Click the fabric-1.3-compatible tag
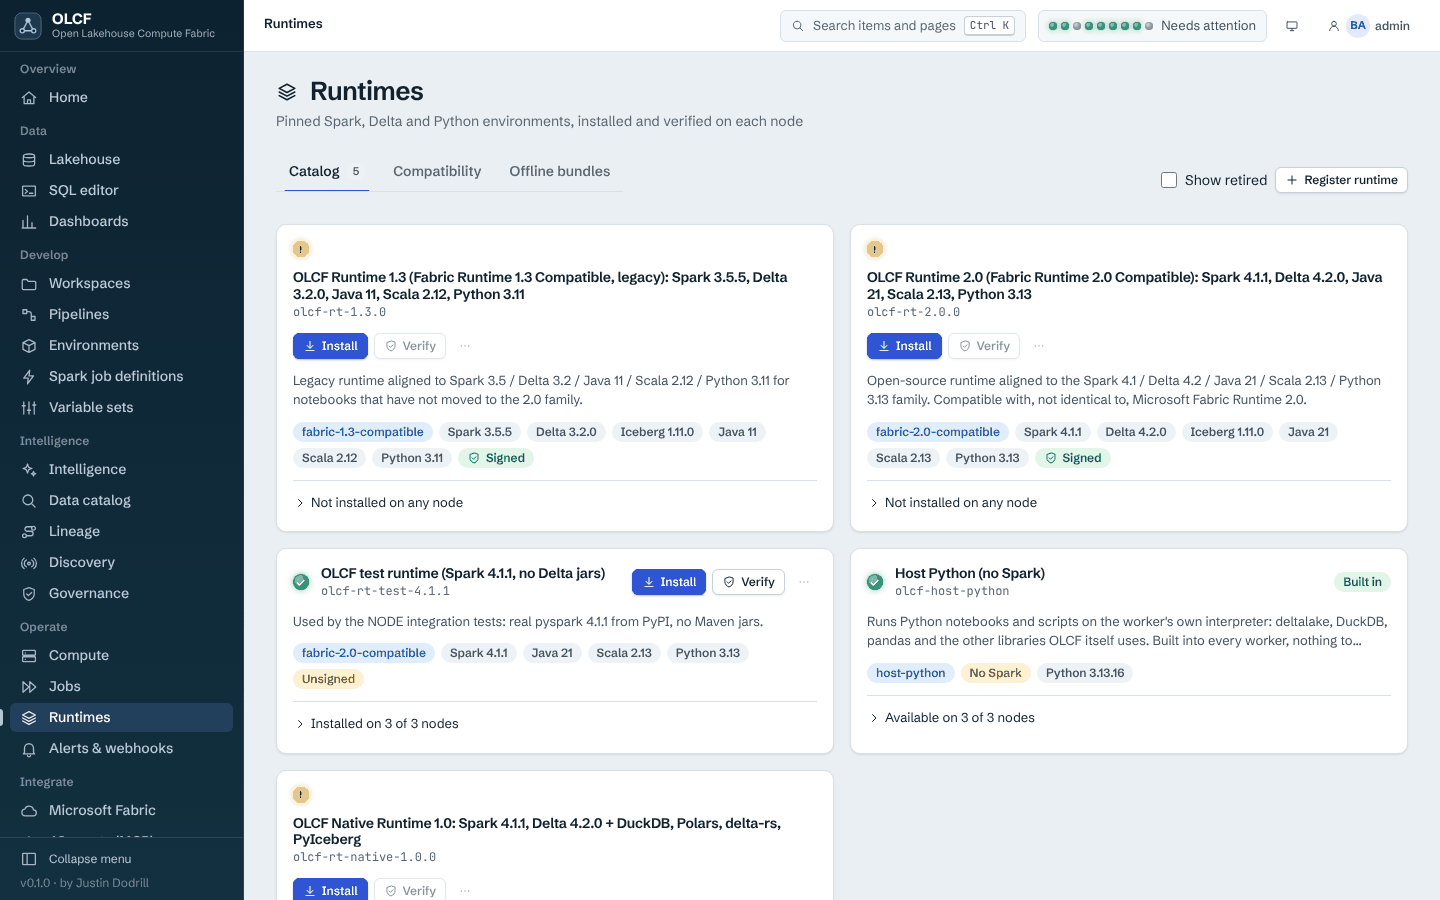1440x900 pixels. pyautogui.click(x=363, y=432)
